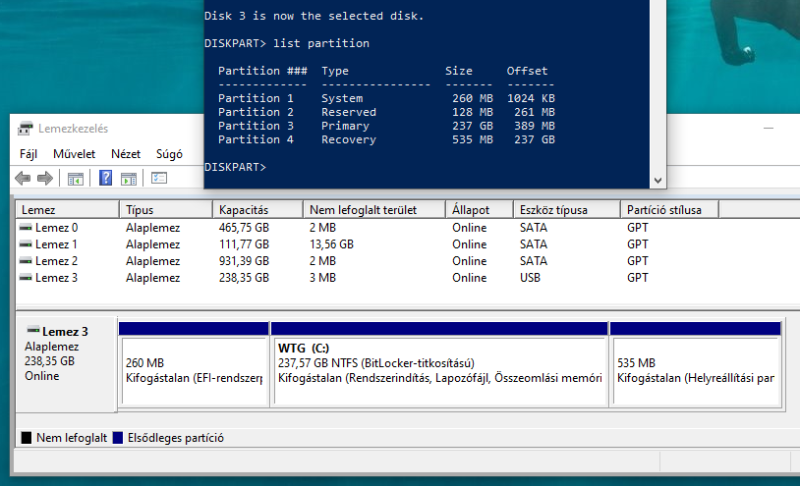This screenshot has height=486, width=800.
Task: Click the Nem lefoglalt legend label
Action: click(71, 438)
